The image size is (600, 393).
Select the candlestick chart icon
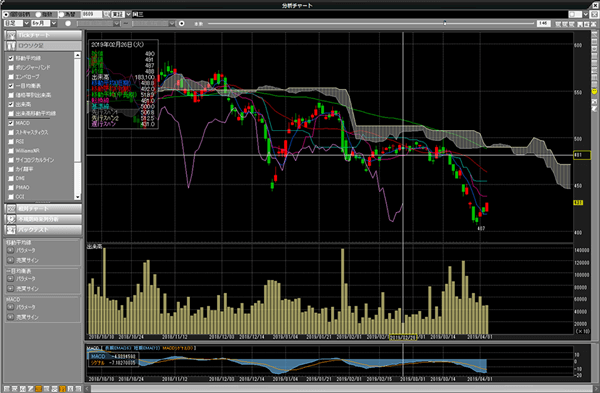click(x=11, y=46)
